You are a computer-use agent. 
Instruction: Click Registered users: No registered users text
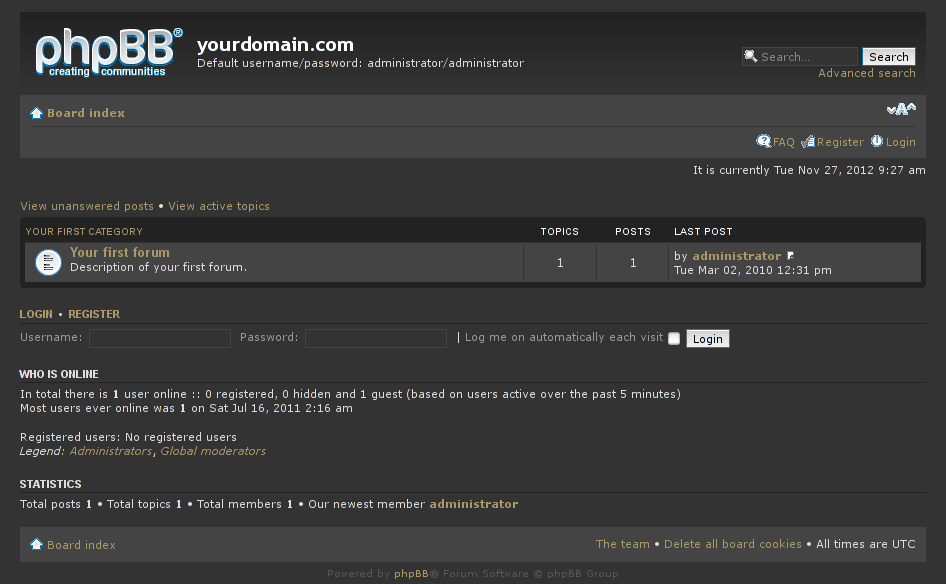pyautogui.click(x=128, y=437)
